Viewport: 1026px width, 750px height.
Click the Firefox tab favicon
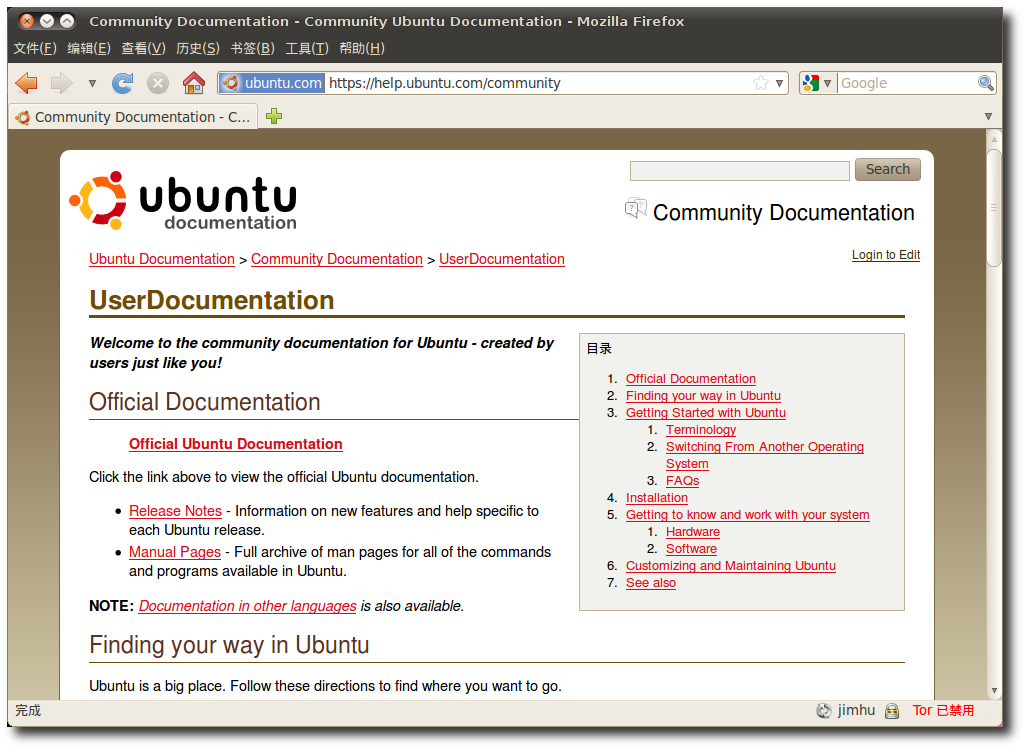click(x=23, y=118)
